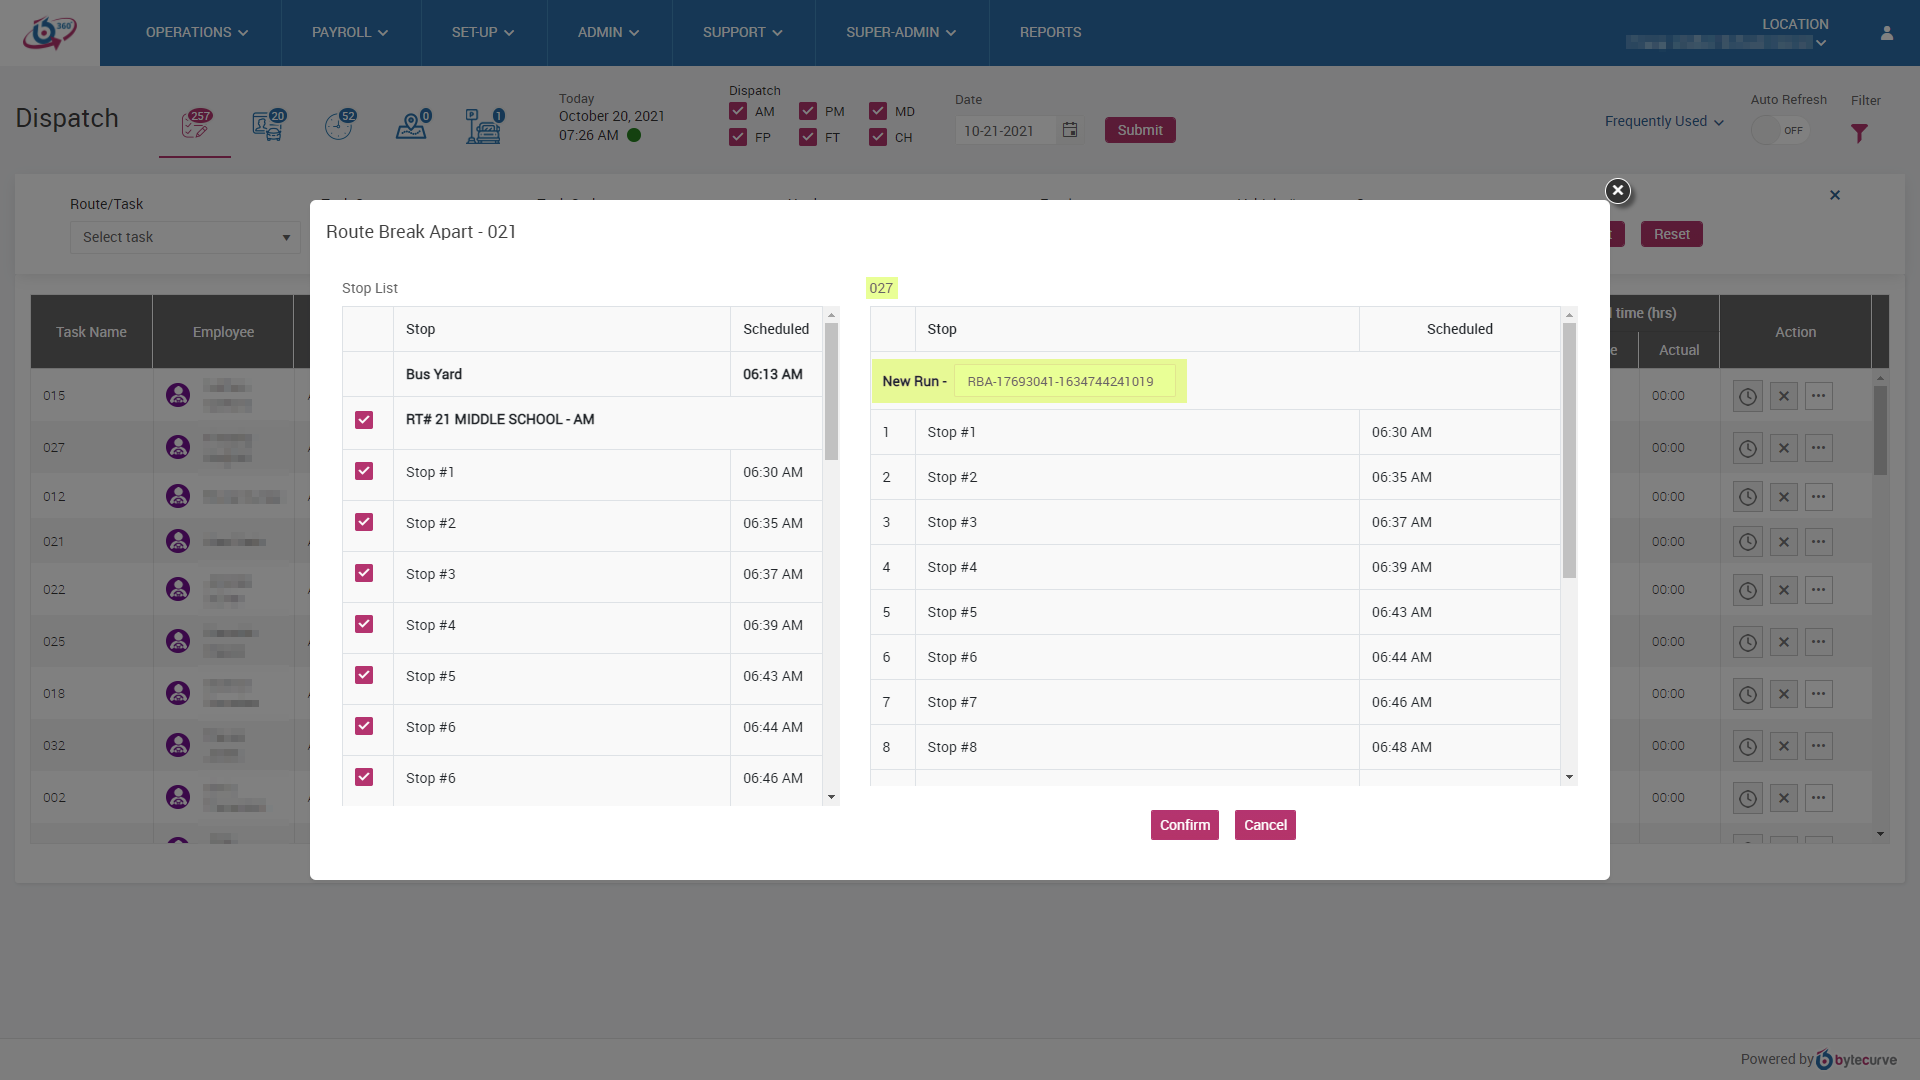Click the dispatch task list icon with 257 badge
Screen dimensions: 1920x1080
195,126
